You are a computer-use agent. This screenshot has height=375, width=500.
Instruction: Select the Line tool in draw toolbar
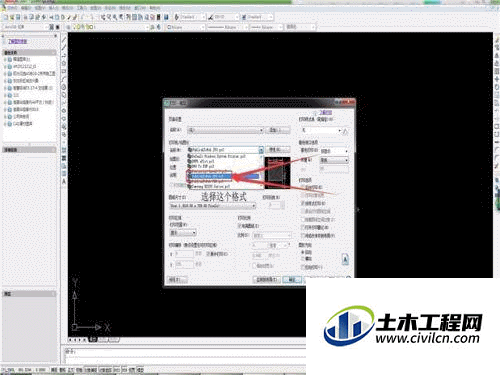pos(64,40)
